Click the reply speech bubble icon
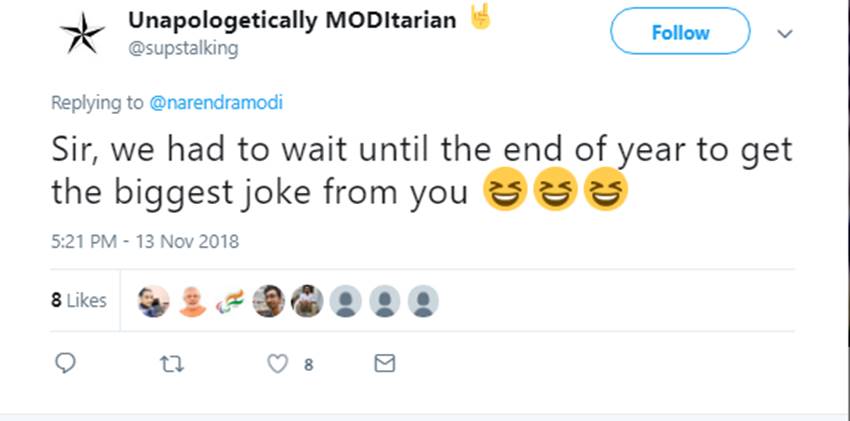The width and height of the screenshot is (850, 421). coord(65,363)
